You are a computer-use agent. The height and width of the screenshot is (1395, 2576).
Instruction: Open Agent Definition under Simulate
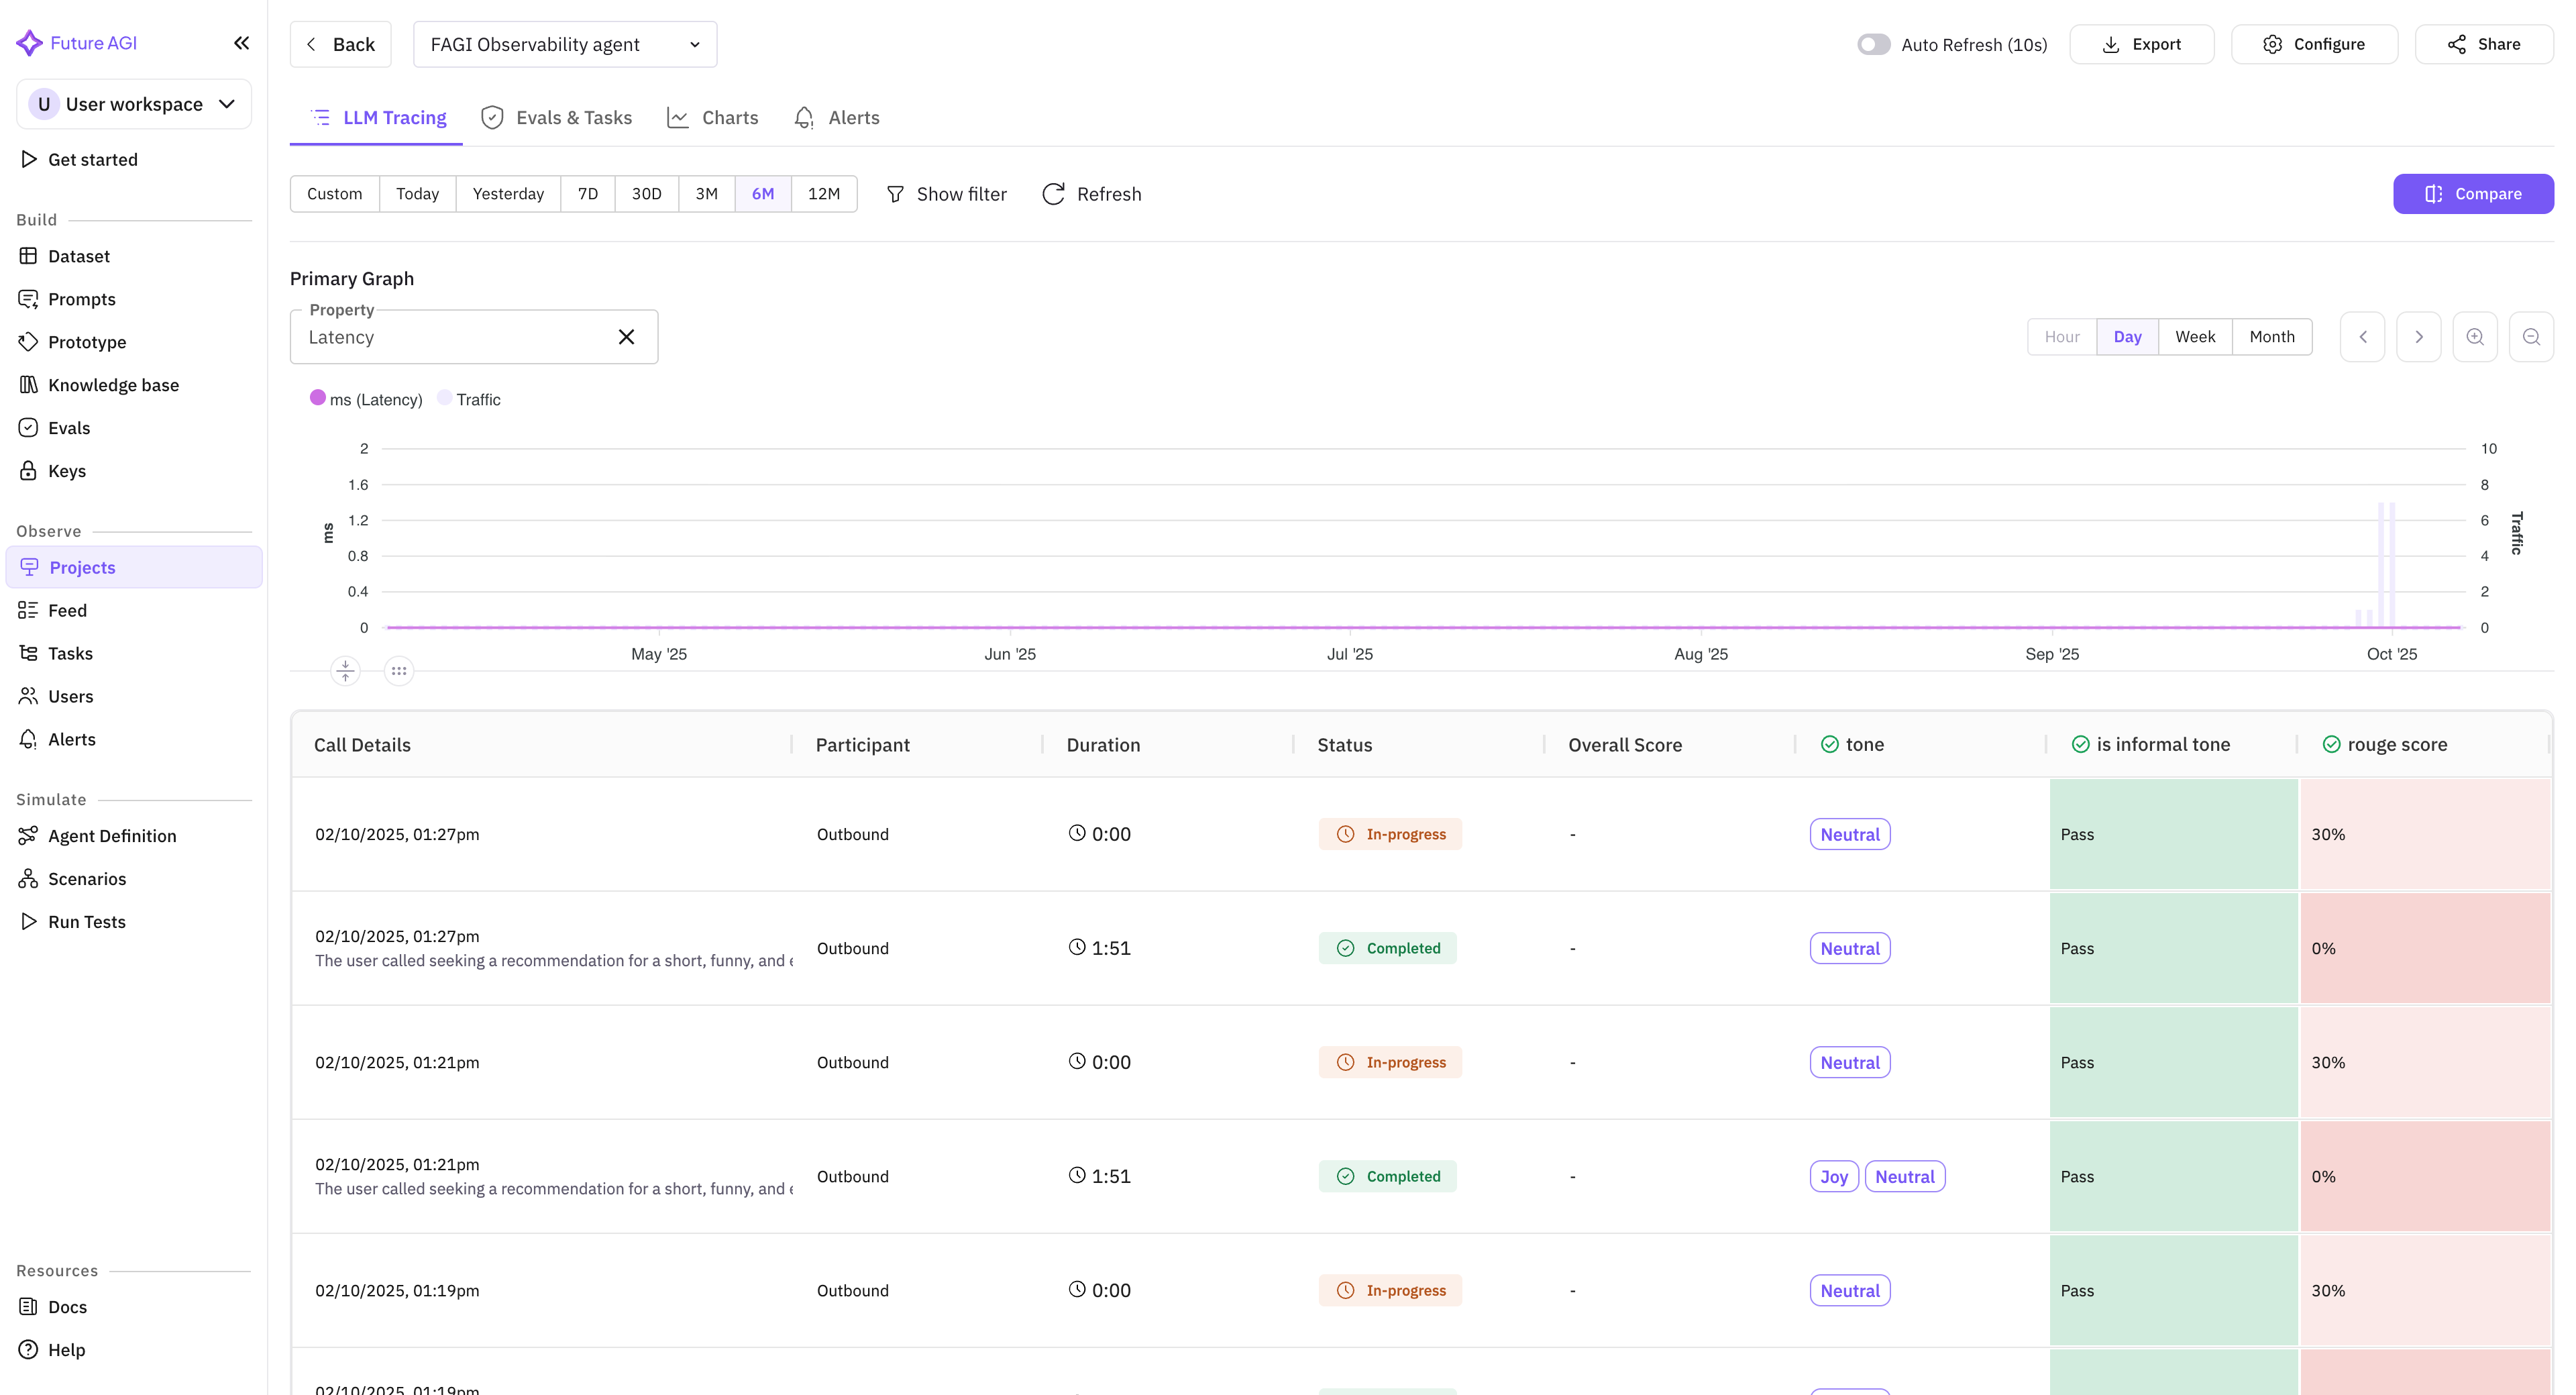(x=112, y=835)
